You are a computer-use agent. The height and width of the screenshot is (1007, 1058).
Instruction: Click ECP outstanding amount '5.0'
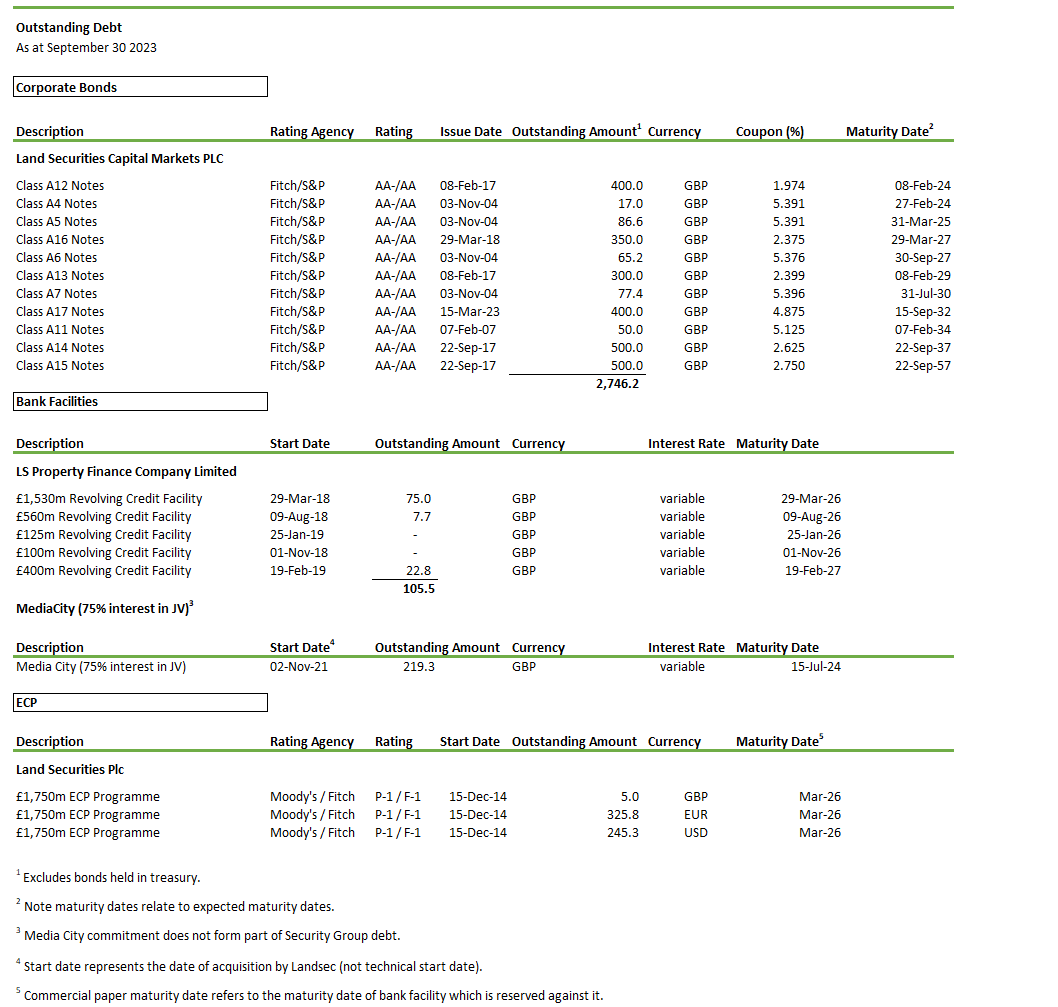pyautogui.click(x=630, y=797)
